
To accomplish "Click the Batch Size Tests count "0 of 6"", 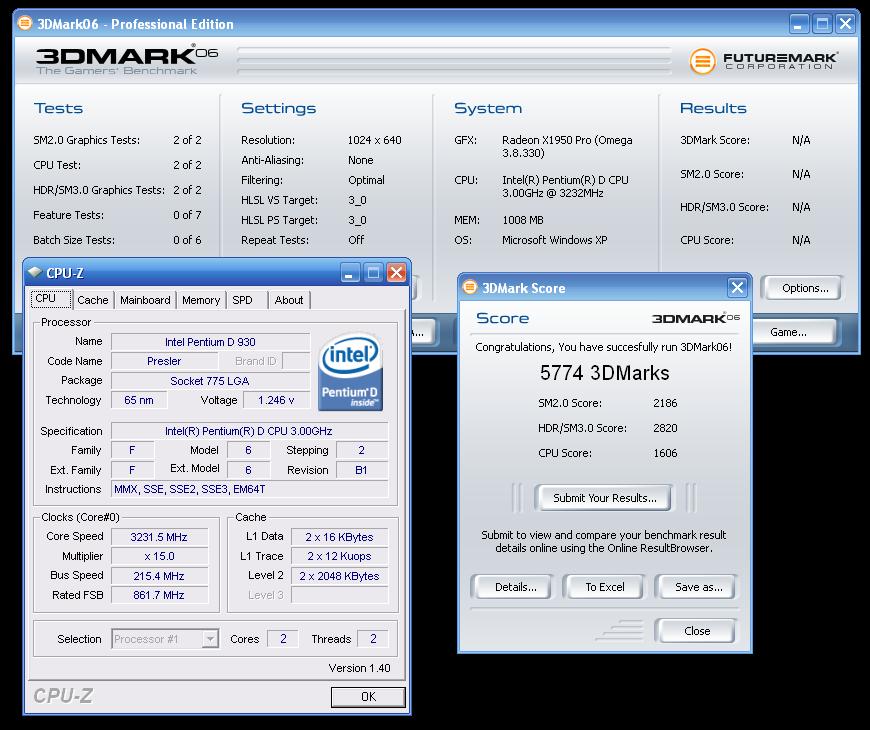I will pos(187,240).
